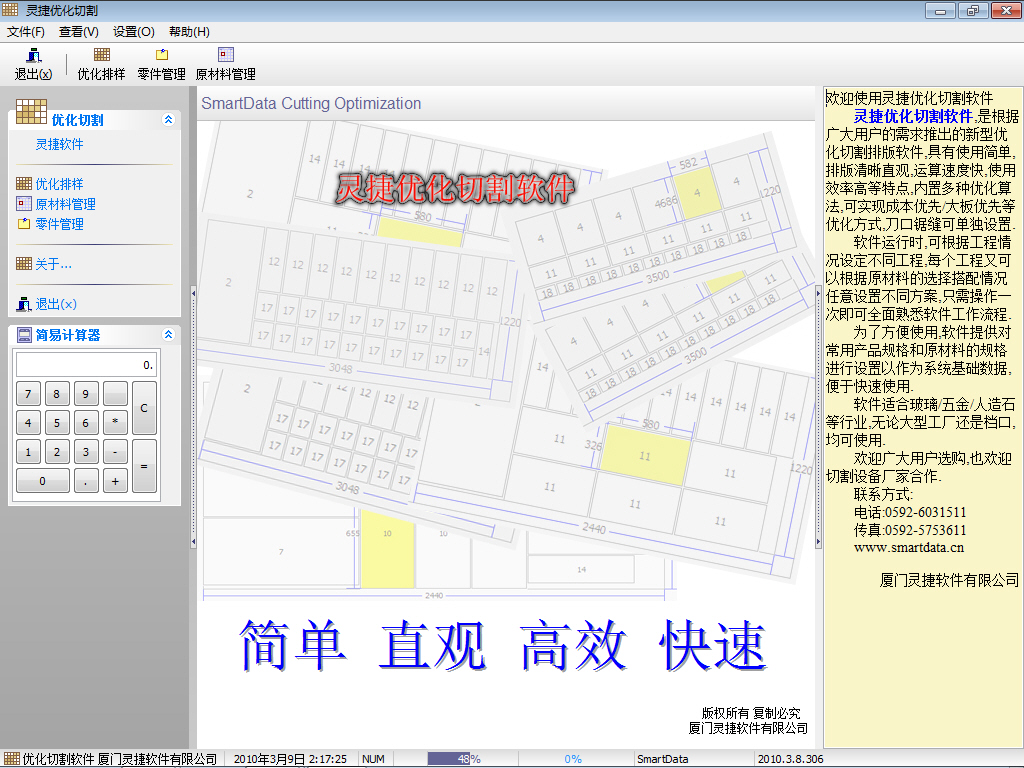Click the 退出(x) exit toolbar icon
1024x768 pixels.
point(33,56)
